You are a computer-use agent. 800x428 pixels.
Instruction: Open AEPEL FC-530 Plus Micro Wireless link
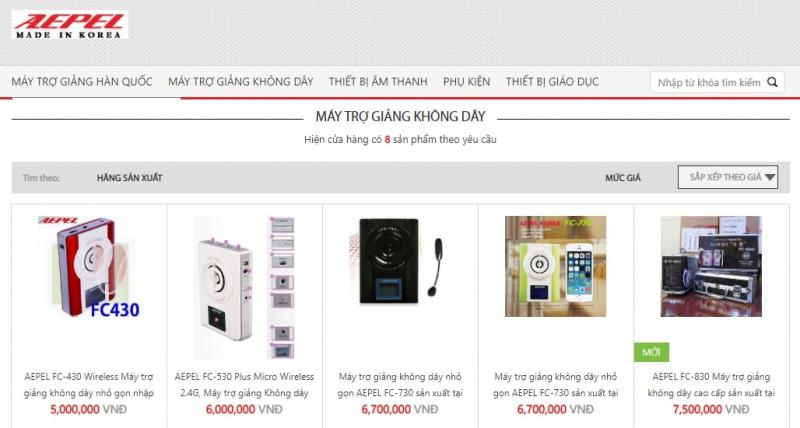[x=244, y=385]
